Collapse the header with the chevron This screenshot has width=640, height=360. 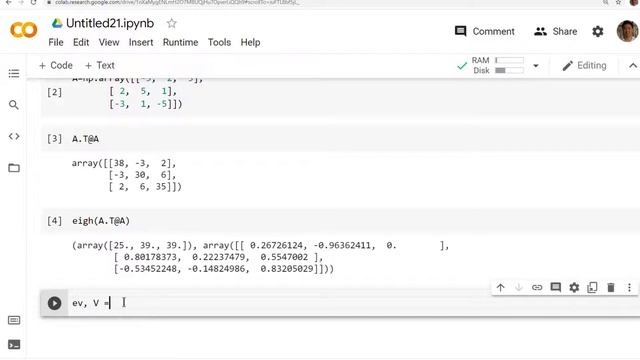(x=633, y=66)
